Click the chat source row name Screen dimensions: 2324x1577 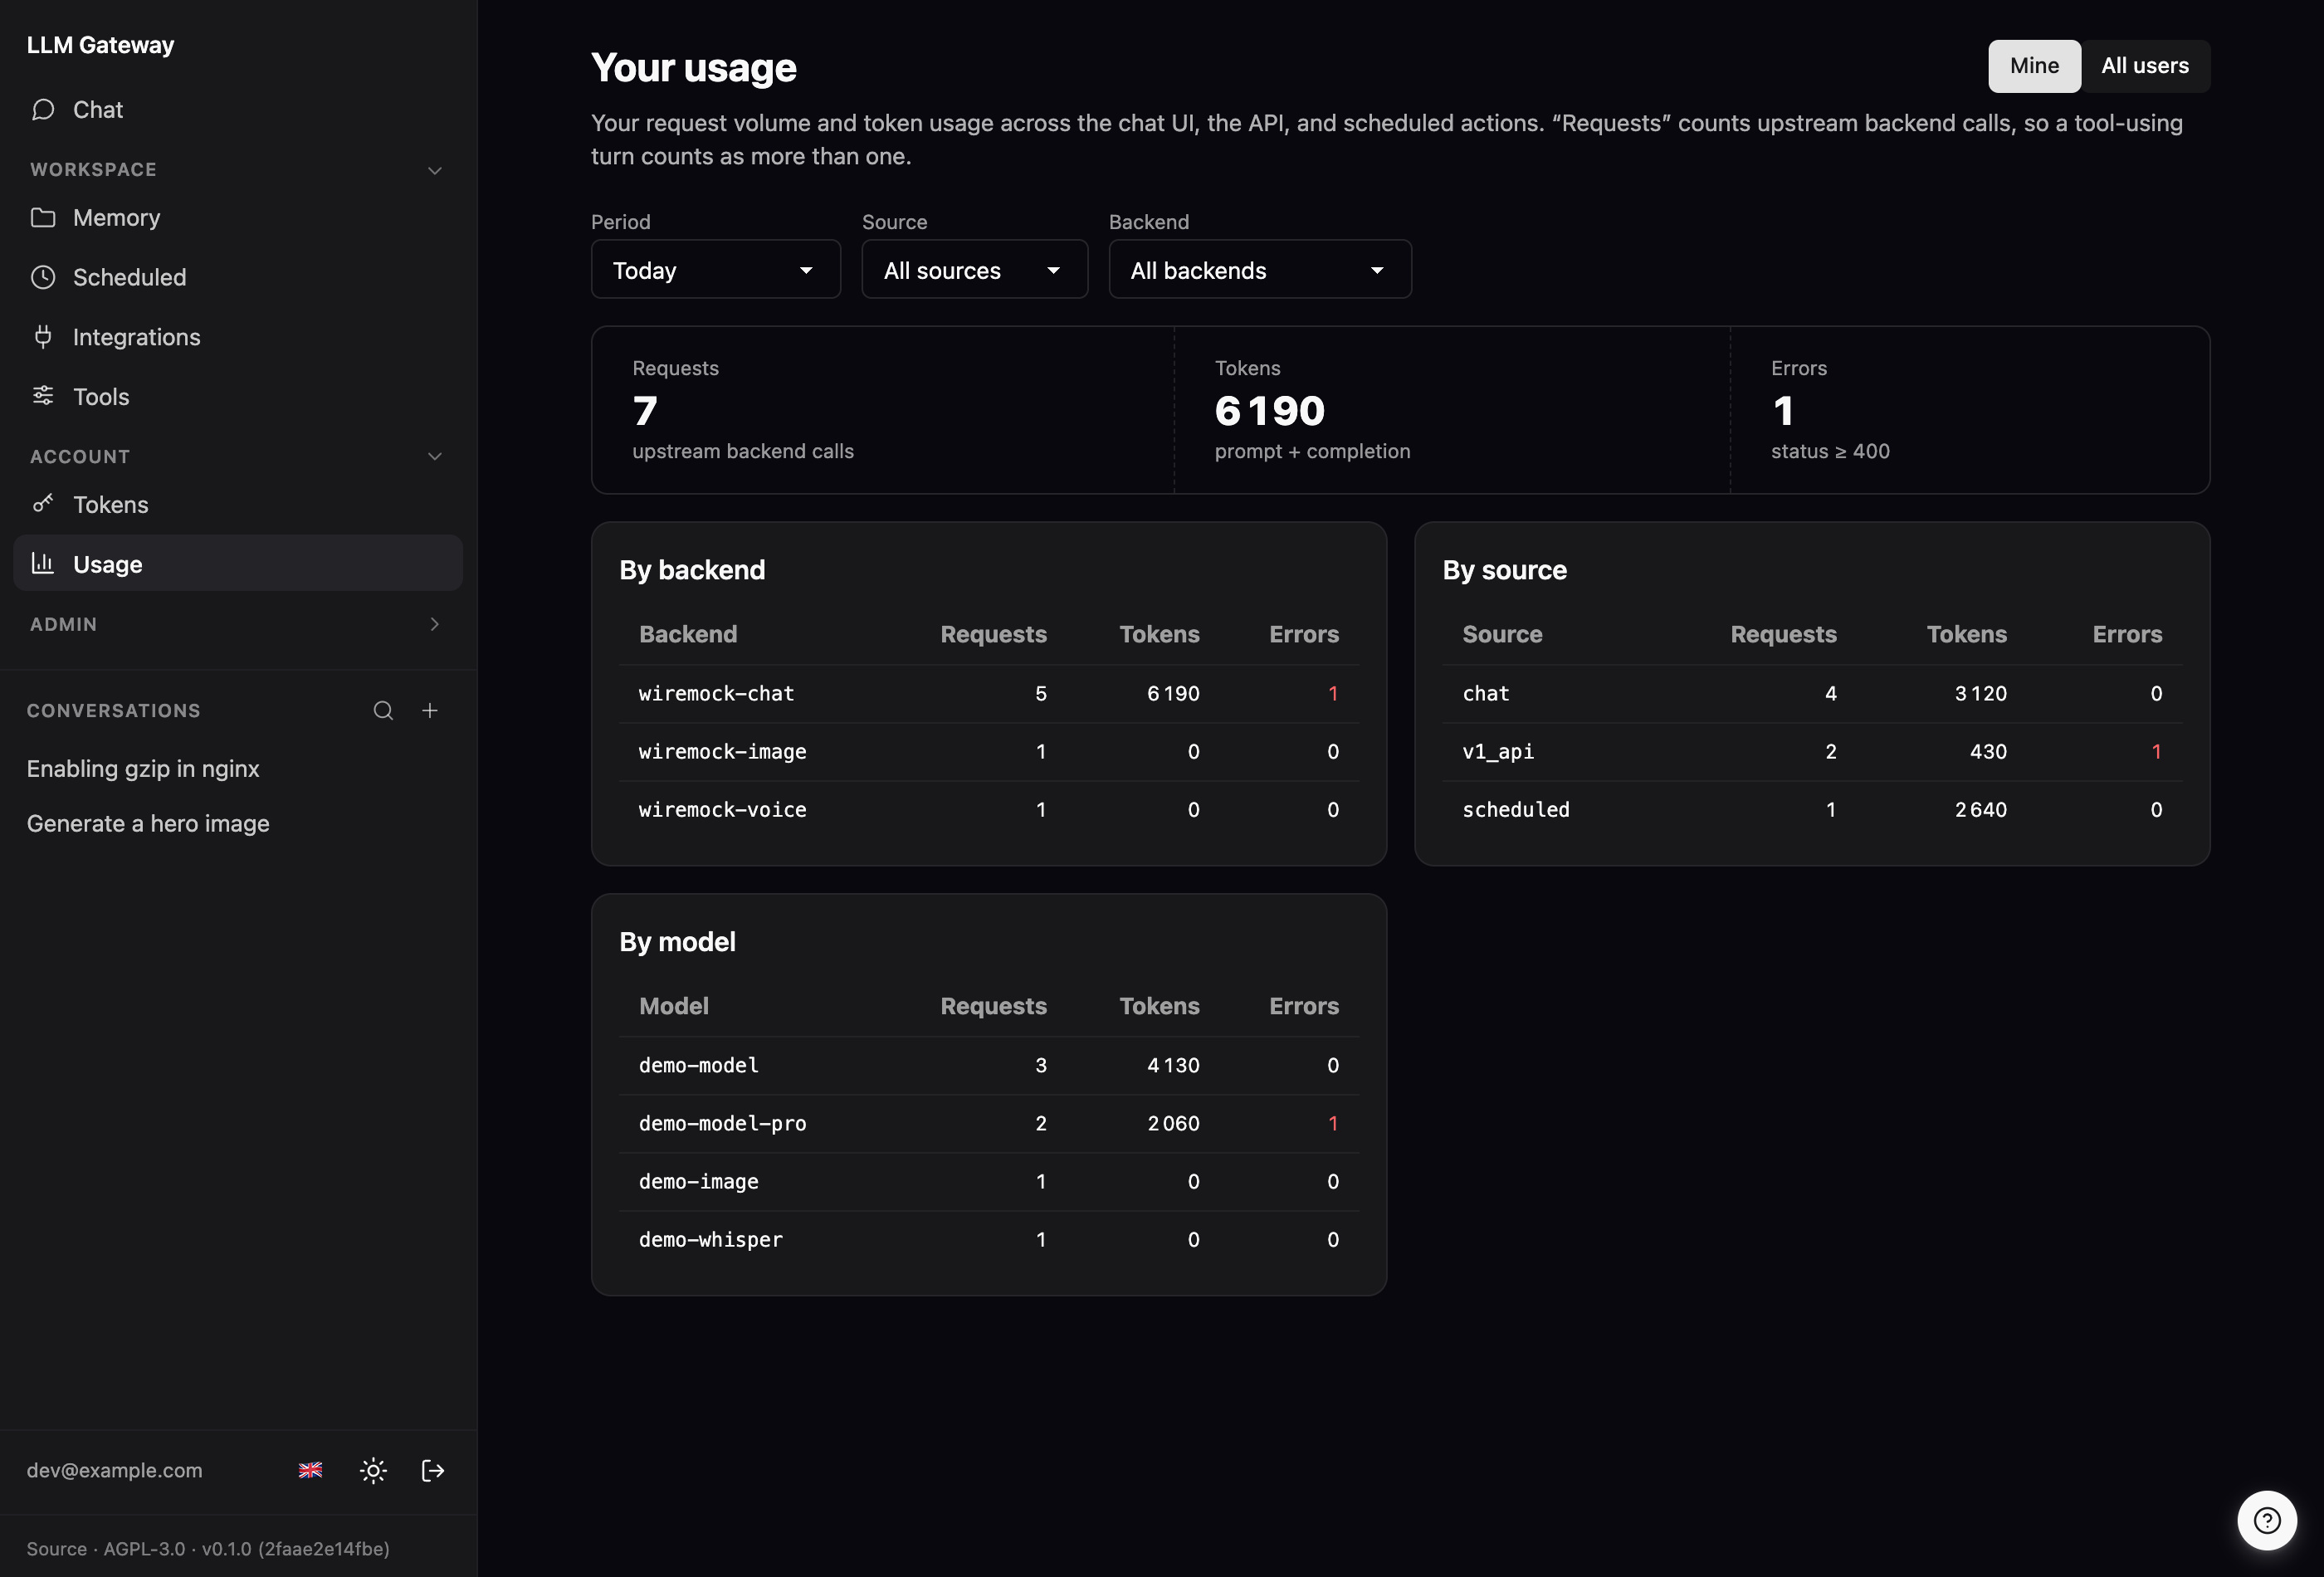click(1485, 693)
